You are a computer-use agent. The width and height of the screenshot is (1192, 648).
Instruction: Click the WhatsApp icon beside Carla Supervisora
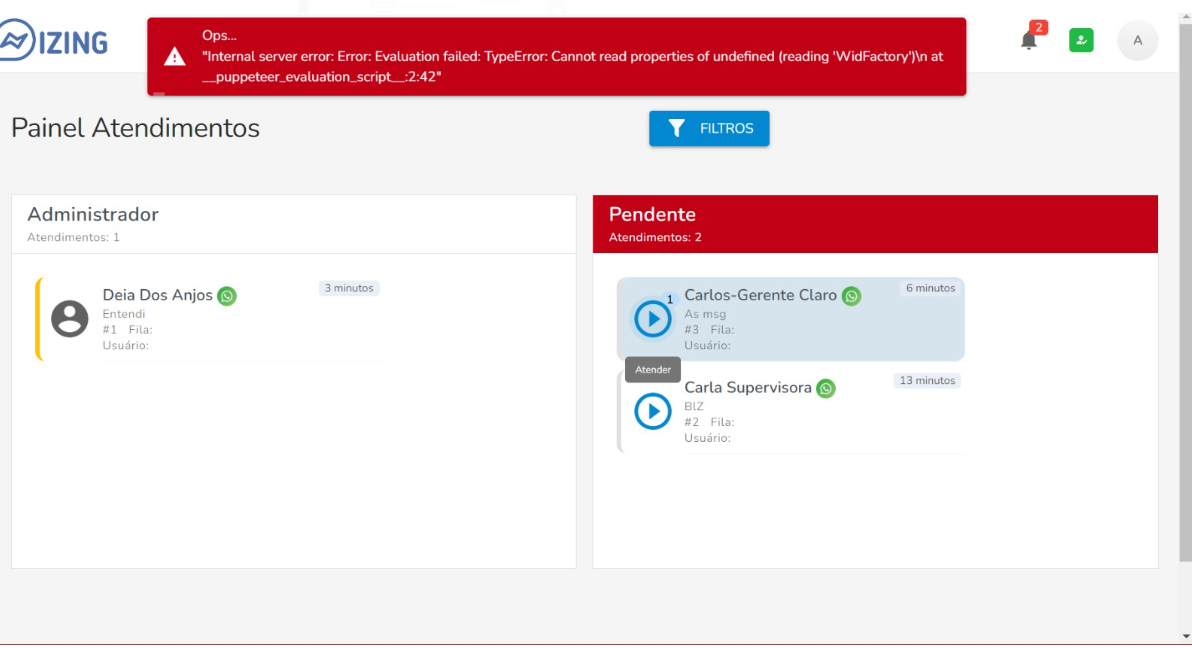click(x=825, y=388)
